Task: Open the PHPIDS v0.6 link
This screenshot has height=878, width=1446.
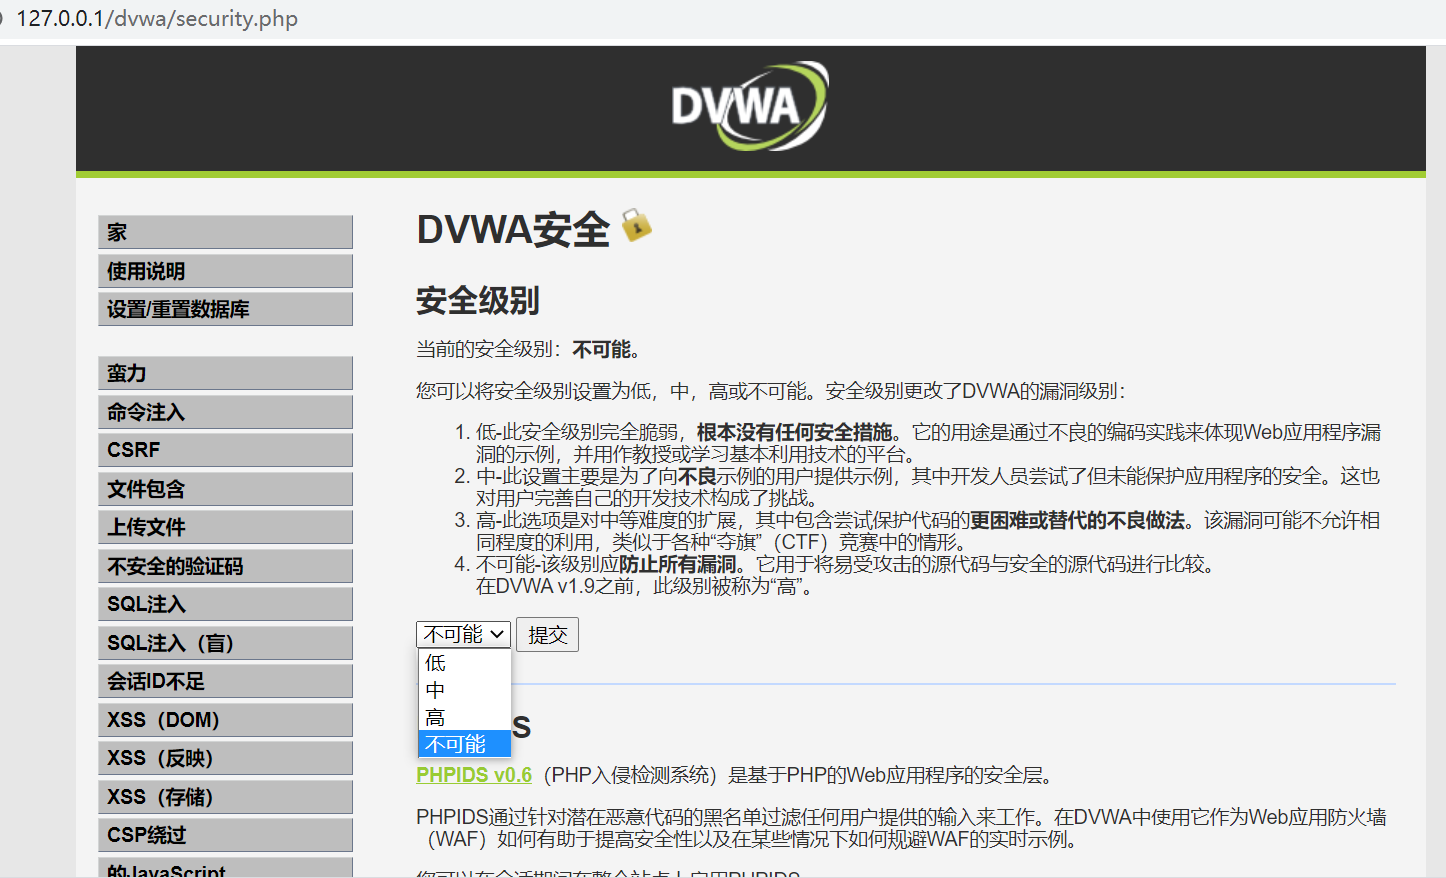Action: 474,775
